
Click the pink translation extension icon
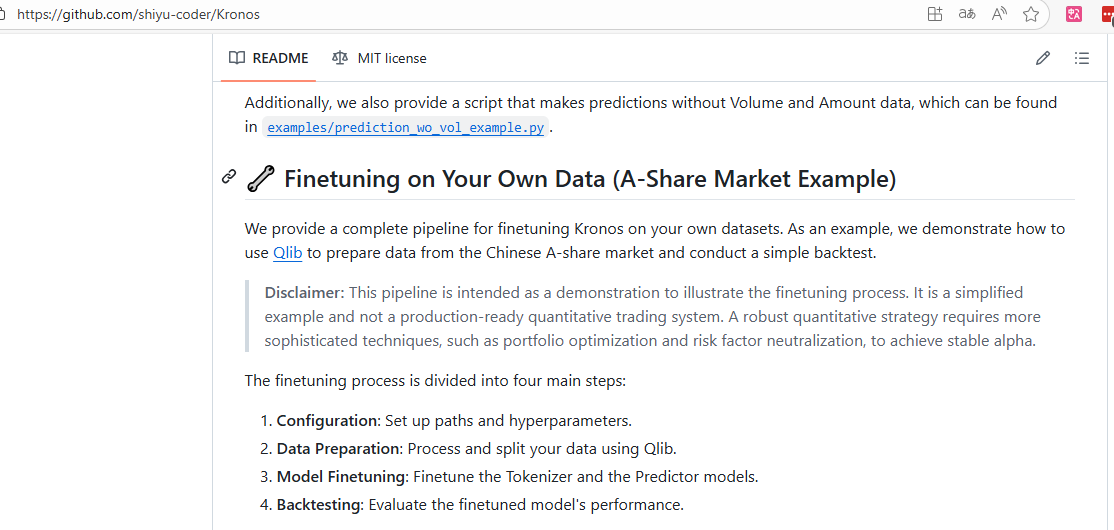coord(1075,14)
